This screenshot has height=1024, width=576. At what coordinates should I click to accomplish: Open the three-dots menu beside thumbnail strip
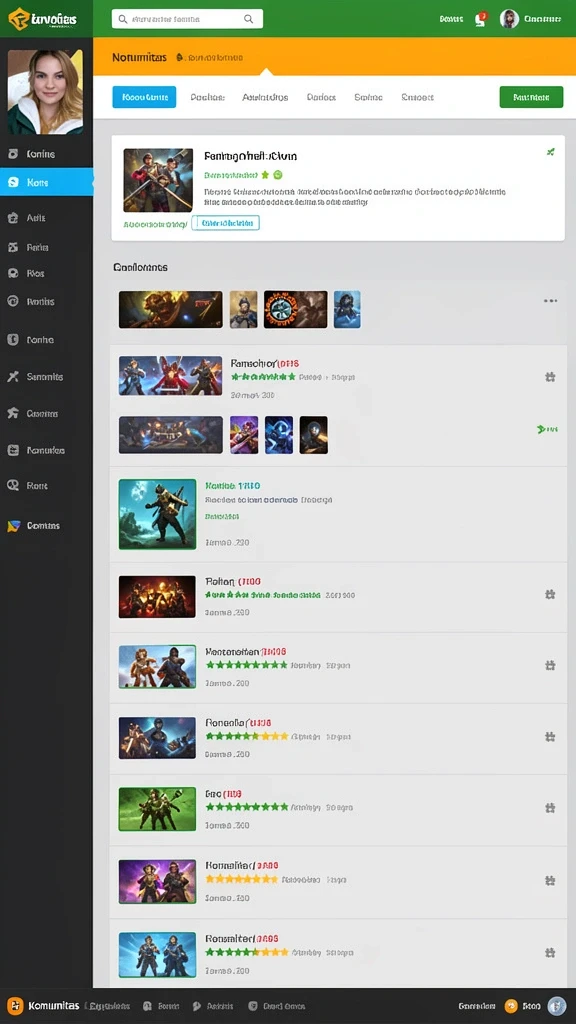(x=551, y=301)
